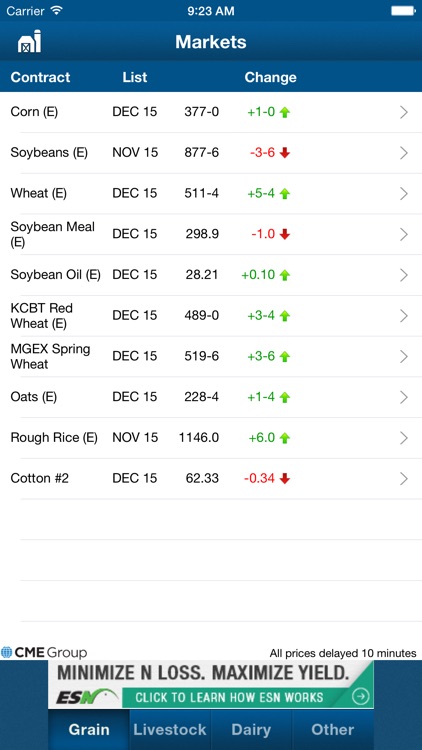This screenshot has width=422, height=750.
Task: Open the Other tab
Action: point(333,729)
